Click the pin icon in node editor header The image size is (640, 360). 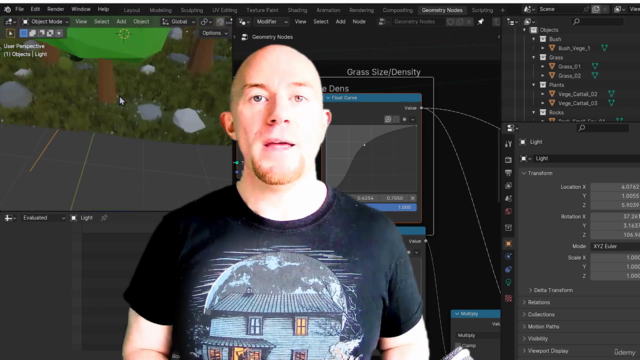(x=480, y=22)
